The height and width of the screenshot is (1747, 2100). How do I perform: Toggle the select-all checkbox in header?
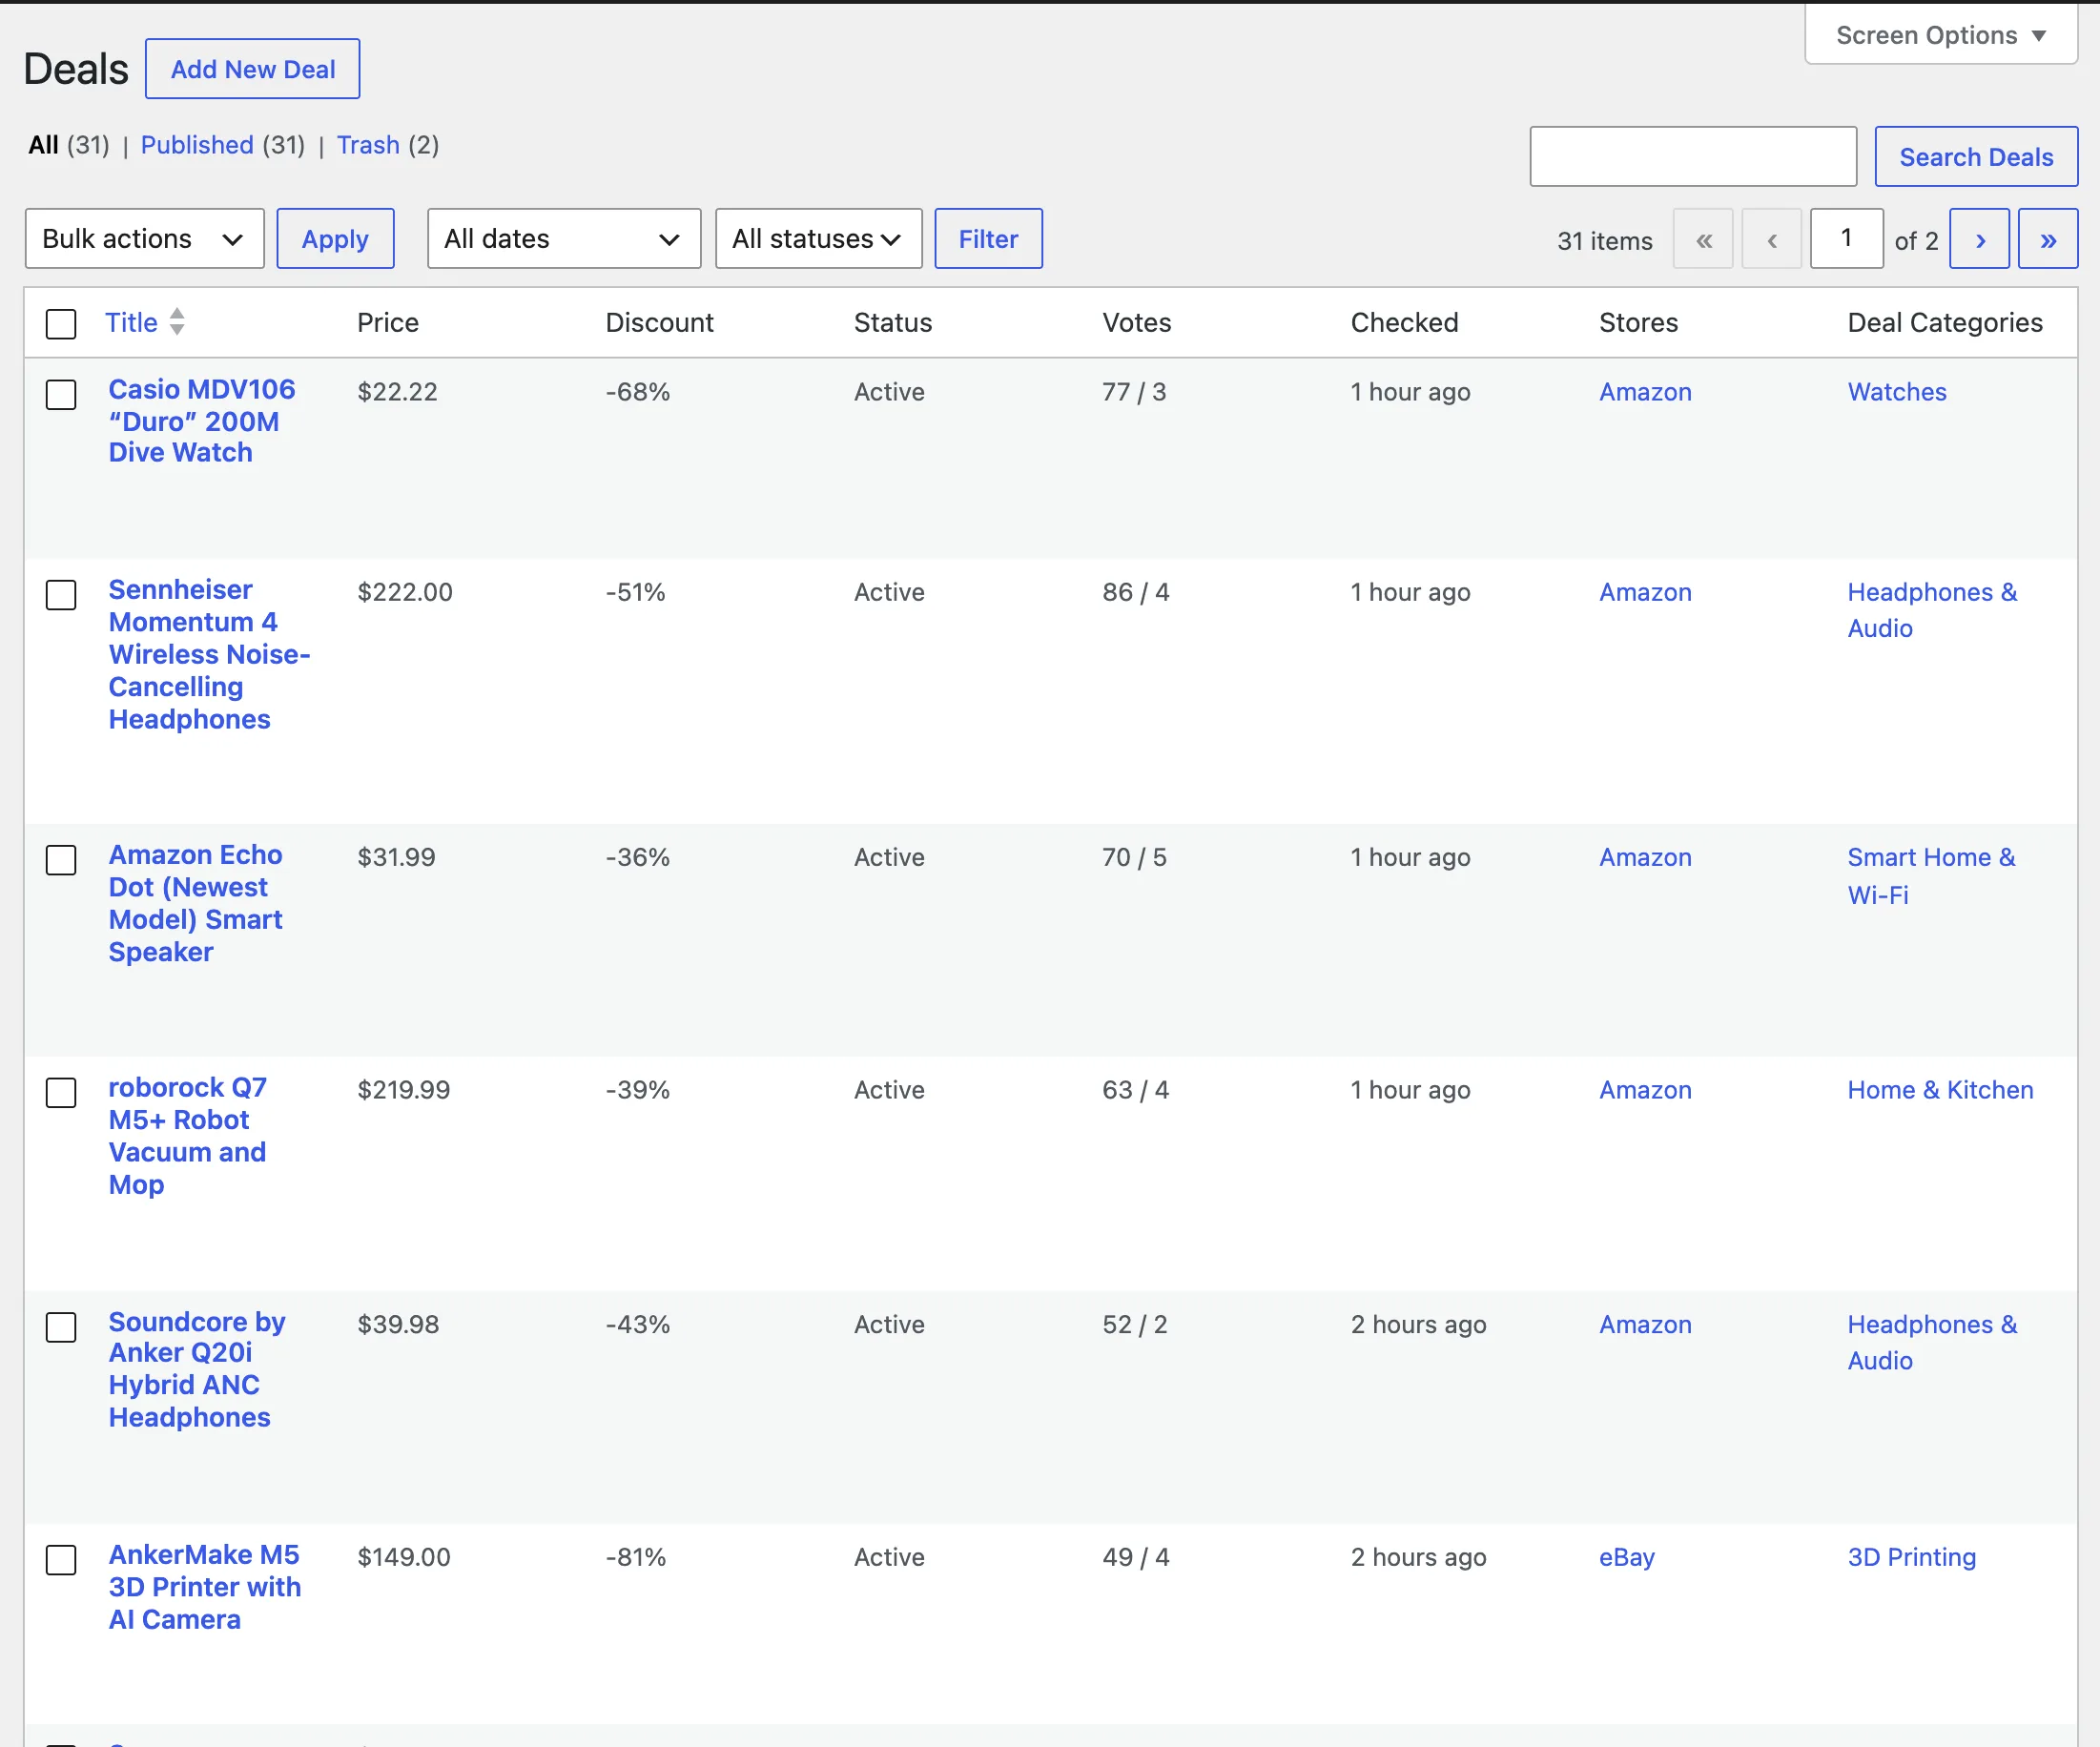point(61,324)
